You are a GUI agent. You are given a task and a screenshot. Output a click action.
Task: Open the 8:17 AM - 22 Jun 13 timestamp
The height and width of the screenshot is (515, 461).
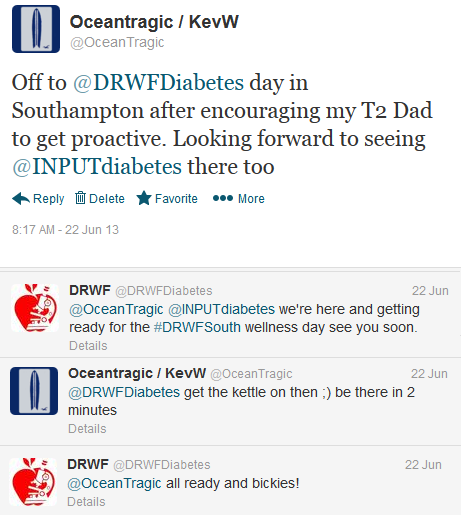(x=65, y=230)
